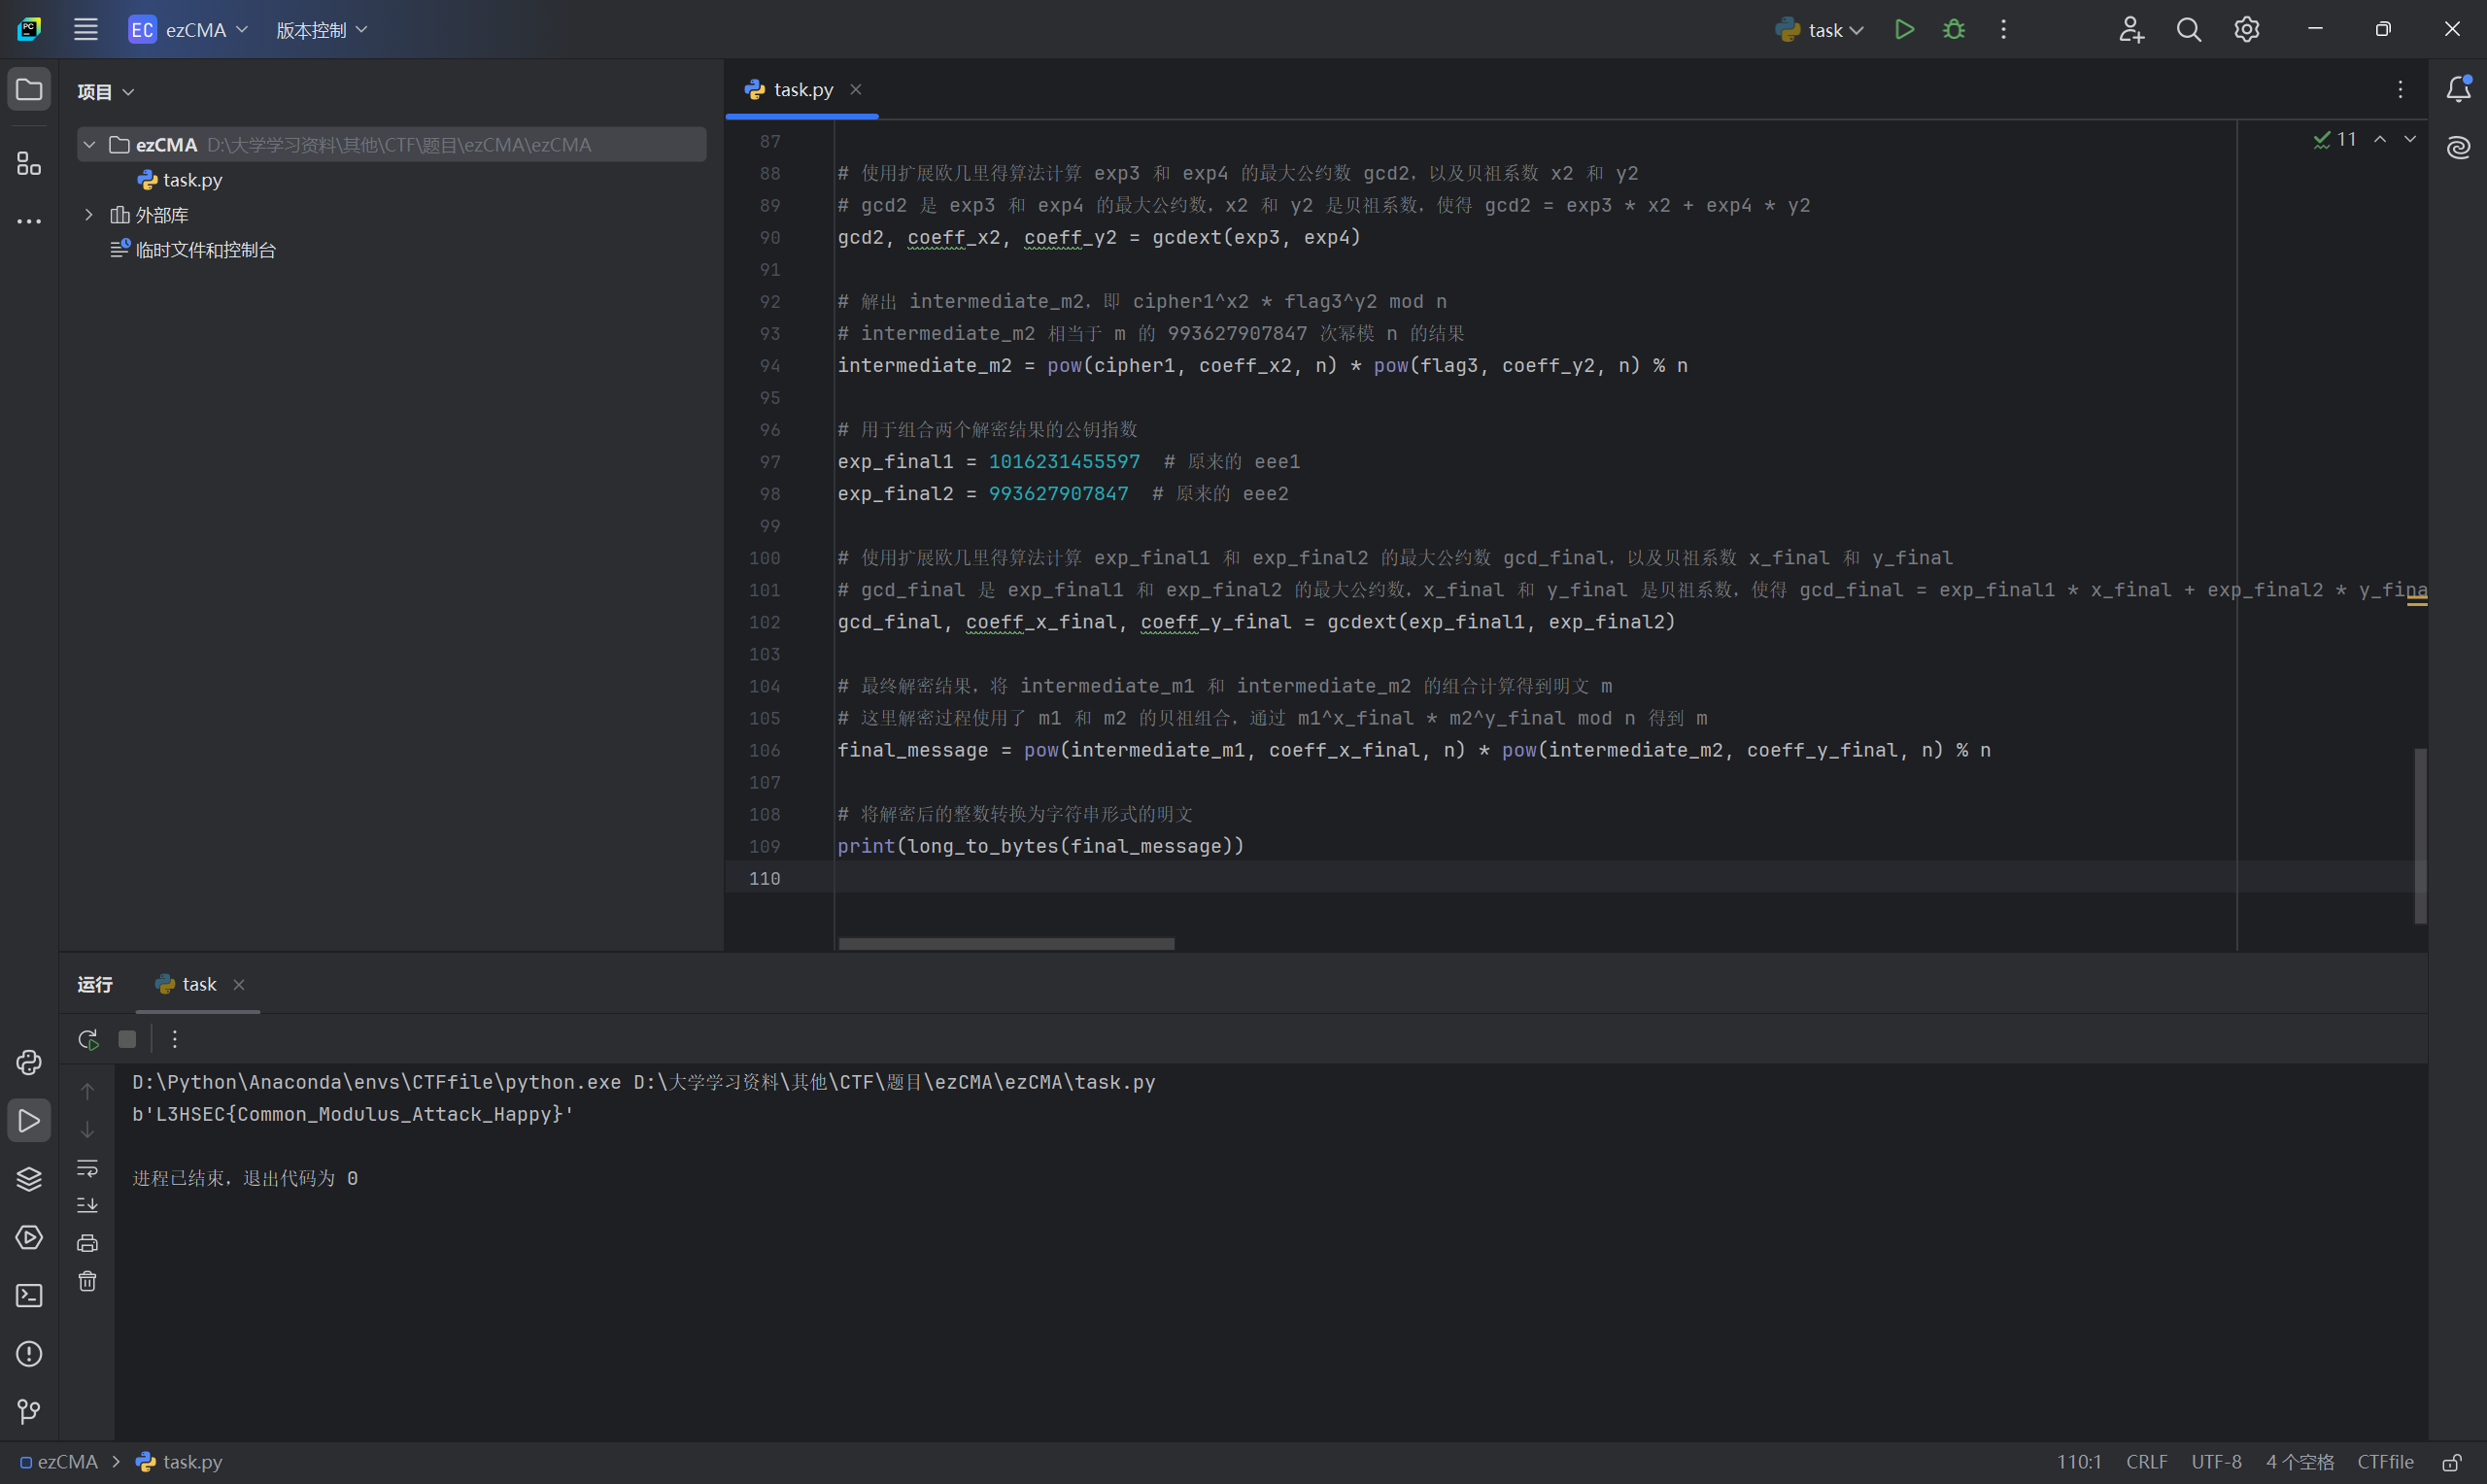The width and height of the screenshot is (2487, 1484).
Task: Click the CTFfile interpreter in status bar
Action: [x=2384, y=1462]
